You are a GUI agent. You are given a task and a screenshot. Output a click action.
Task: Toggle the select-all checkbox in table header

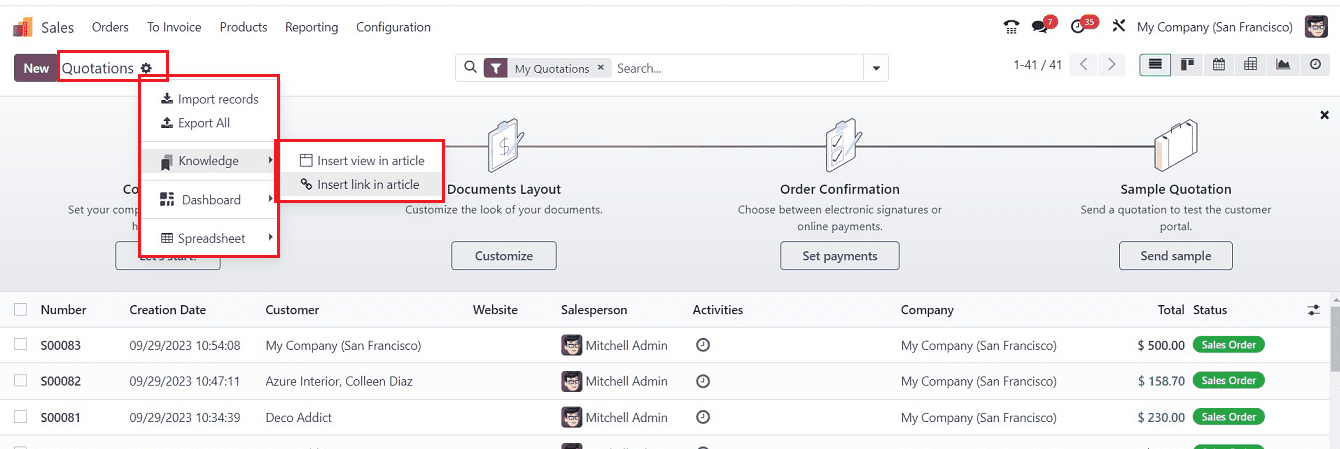click(21, 310)
